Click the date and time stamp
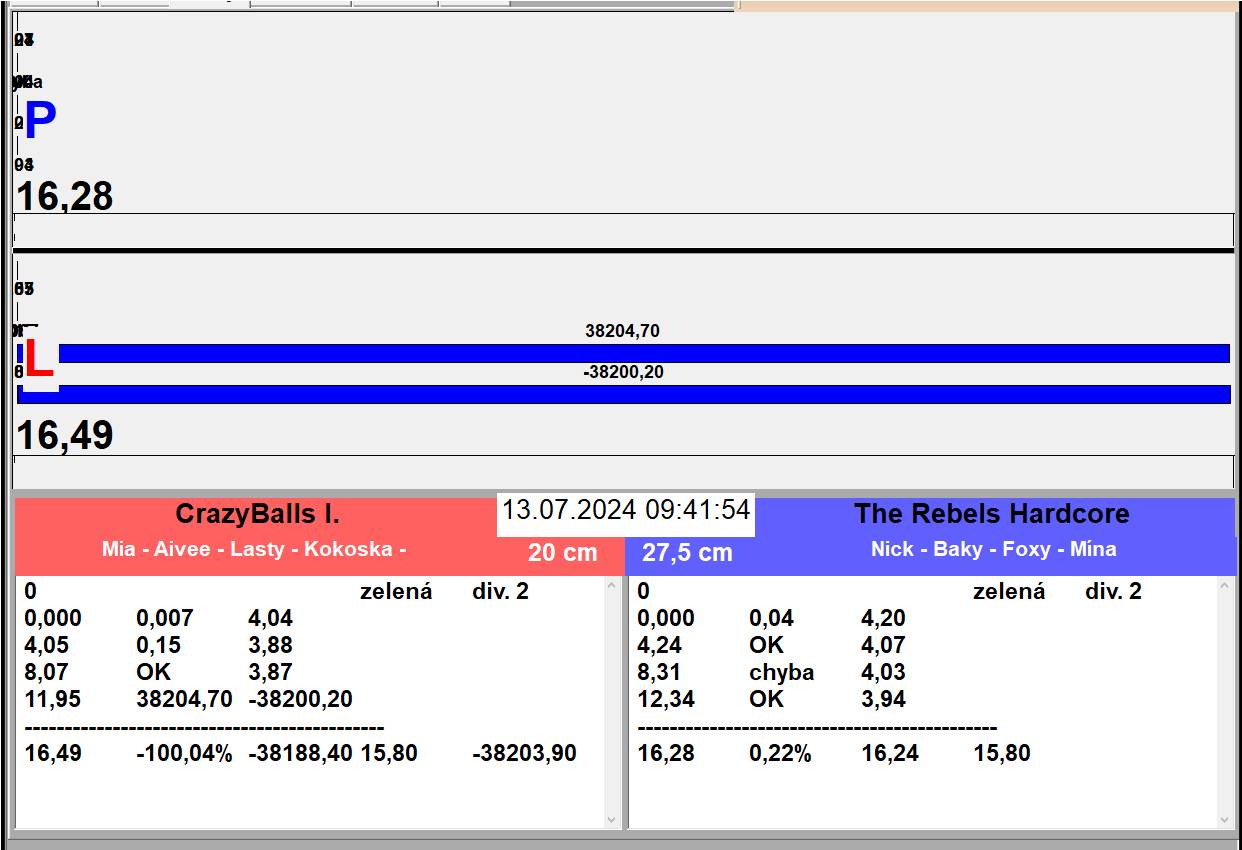 coord(625,510)
